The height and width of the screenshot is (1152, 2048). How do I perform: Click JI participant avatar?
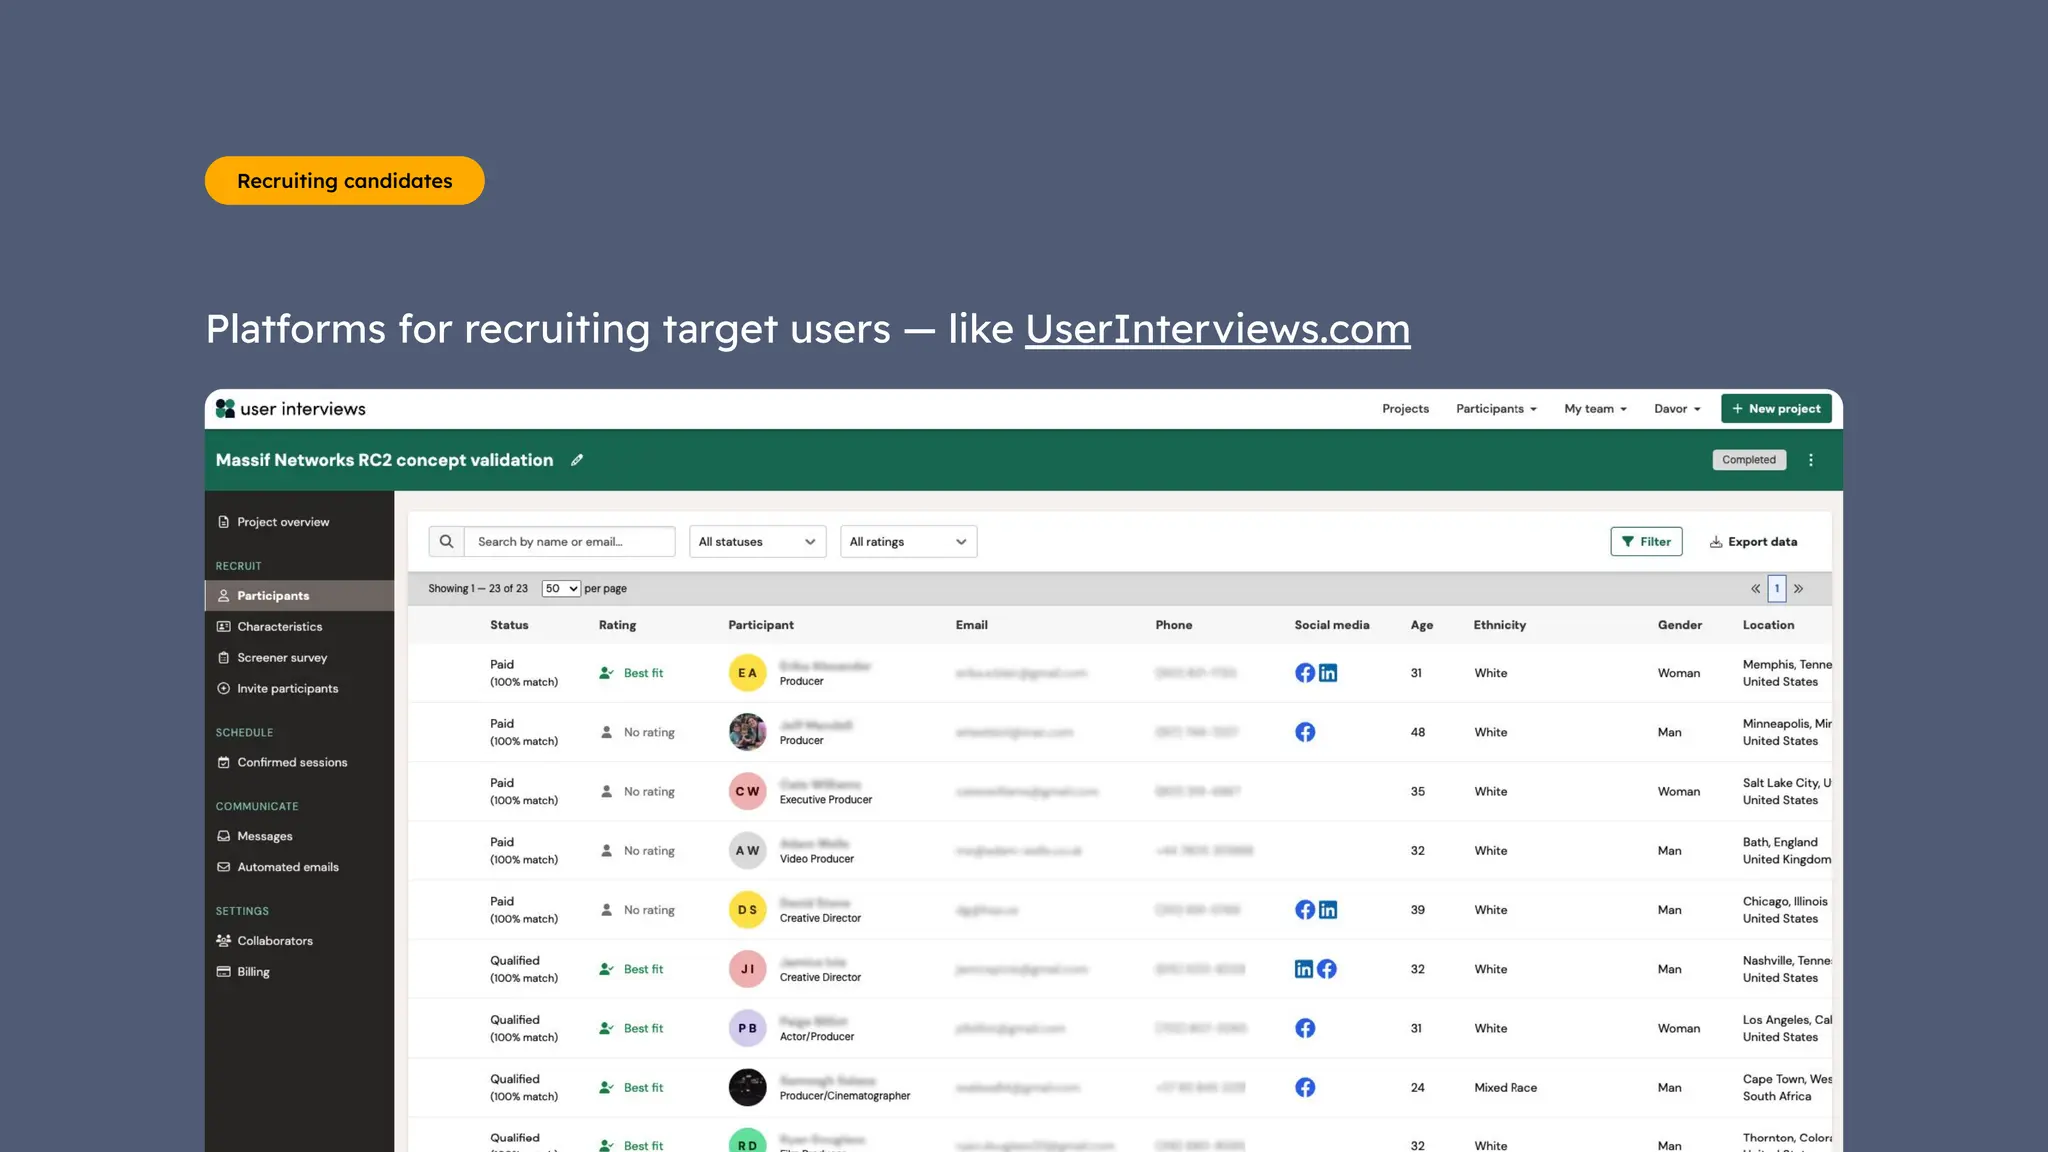pyautogui.click(x=747, y=969)
